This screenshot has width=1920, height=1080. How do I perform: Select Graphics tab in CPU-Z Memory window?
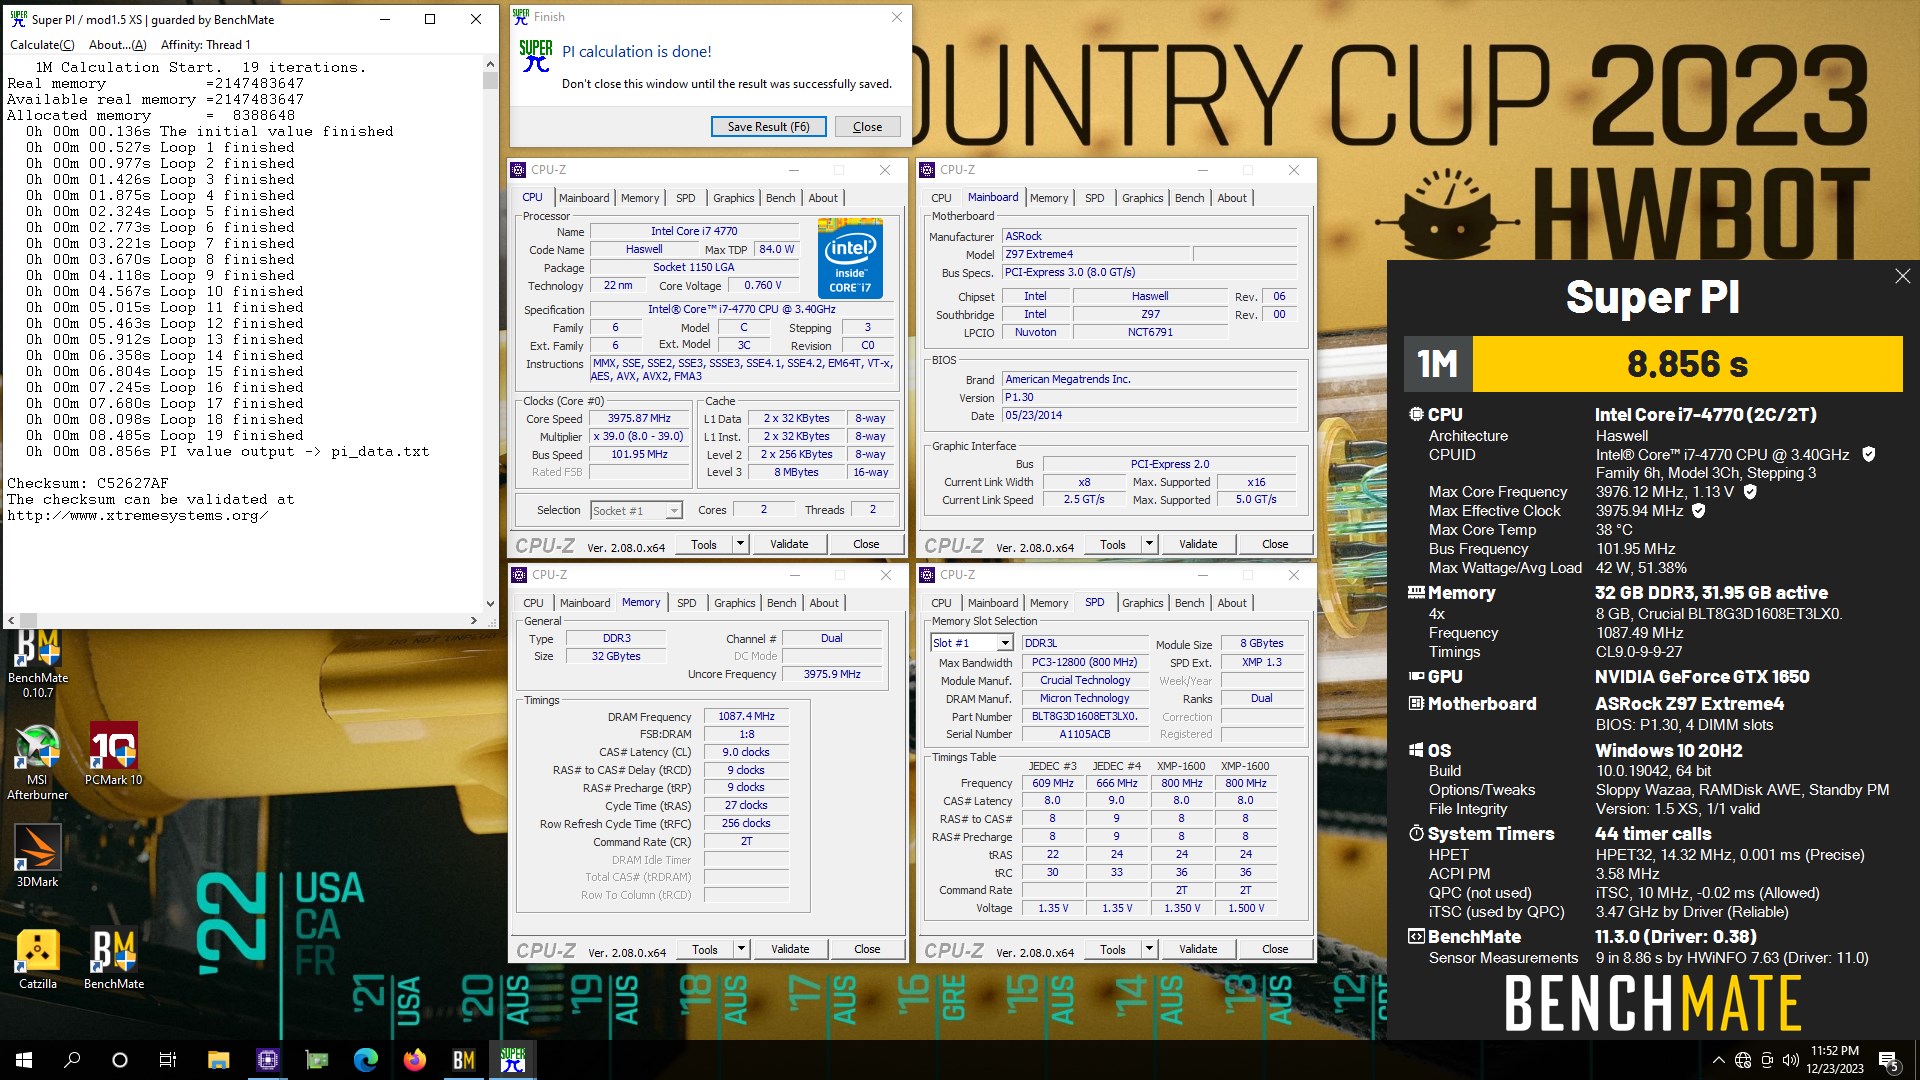[x=734, y=603]
